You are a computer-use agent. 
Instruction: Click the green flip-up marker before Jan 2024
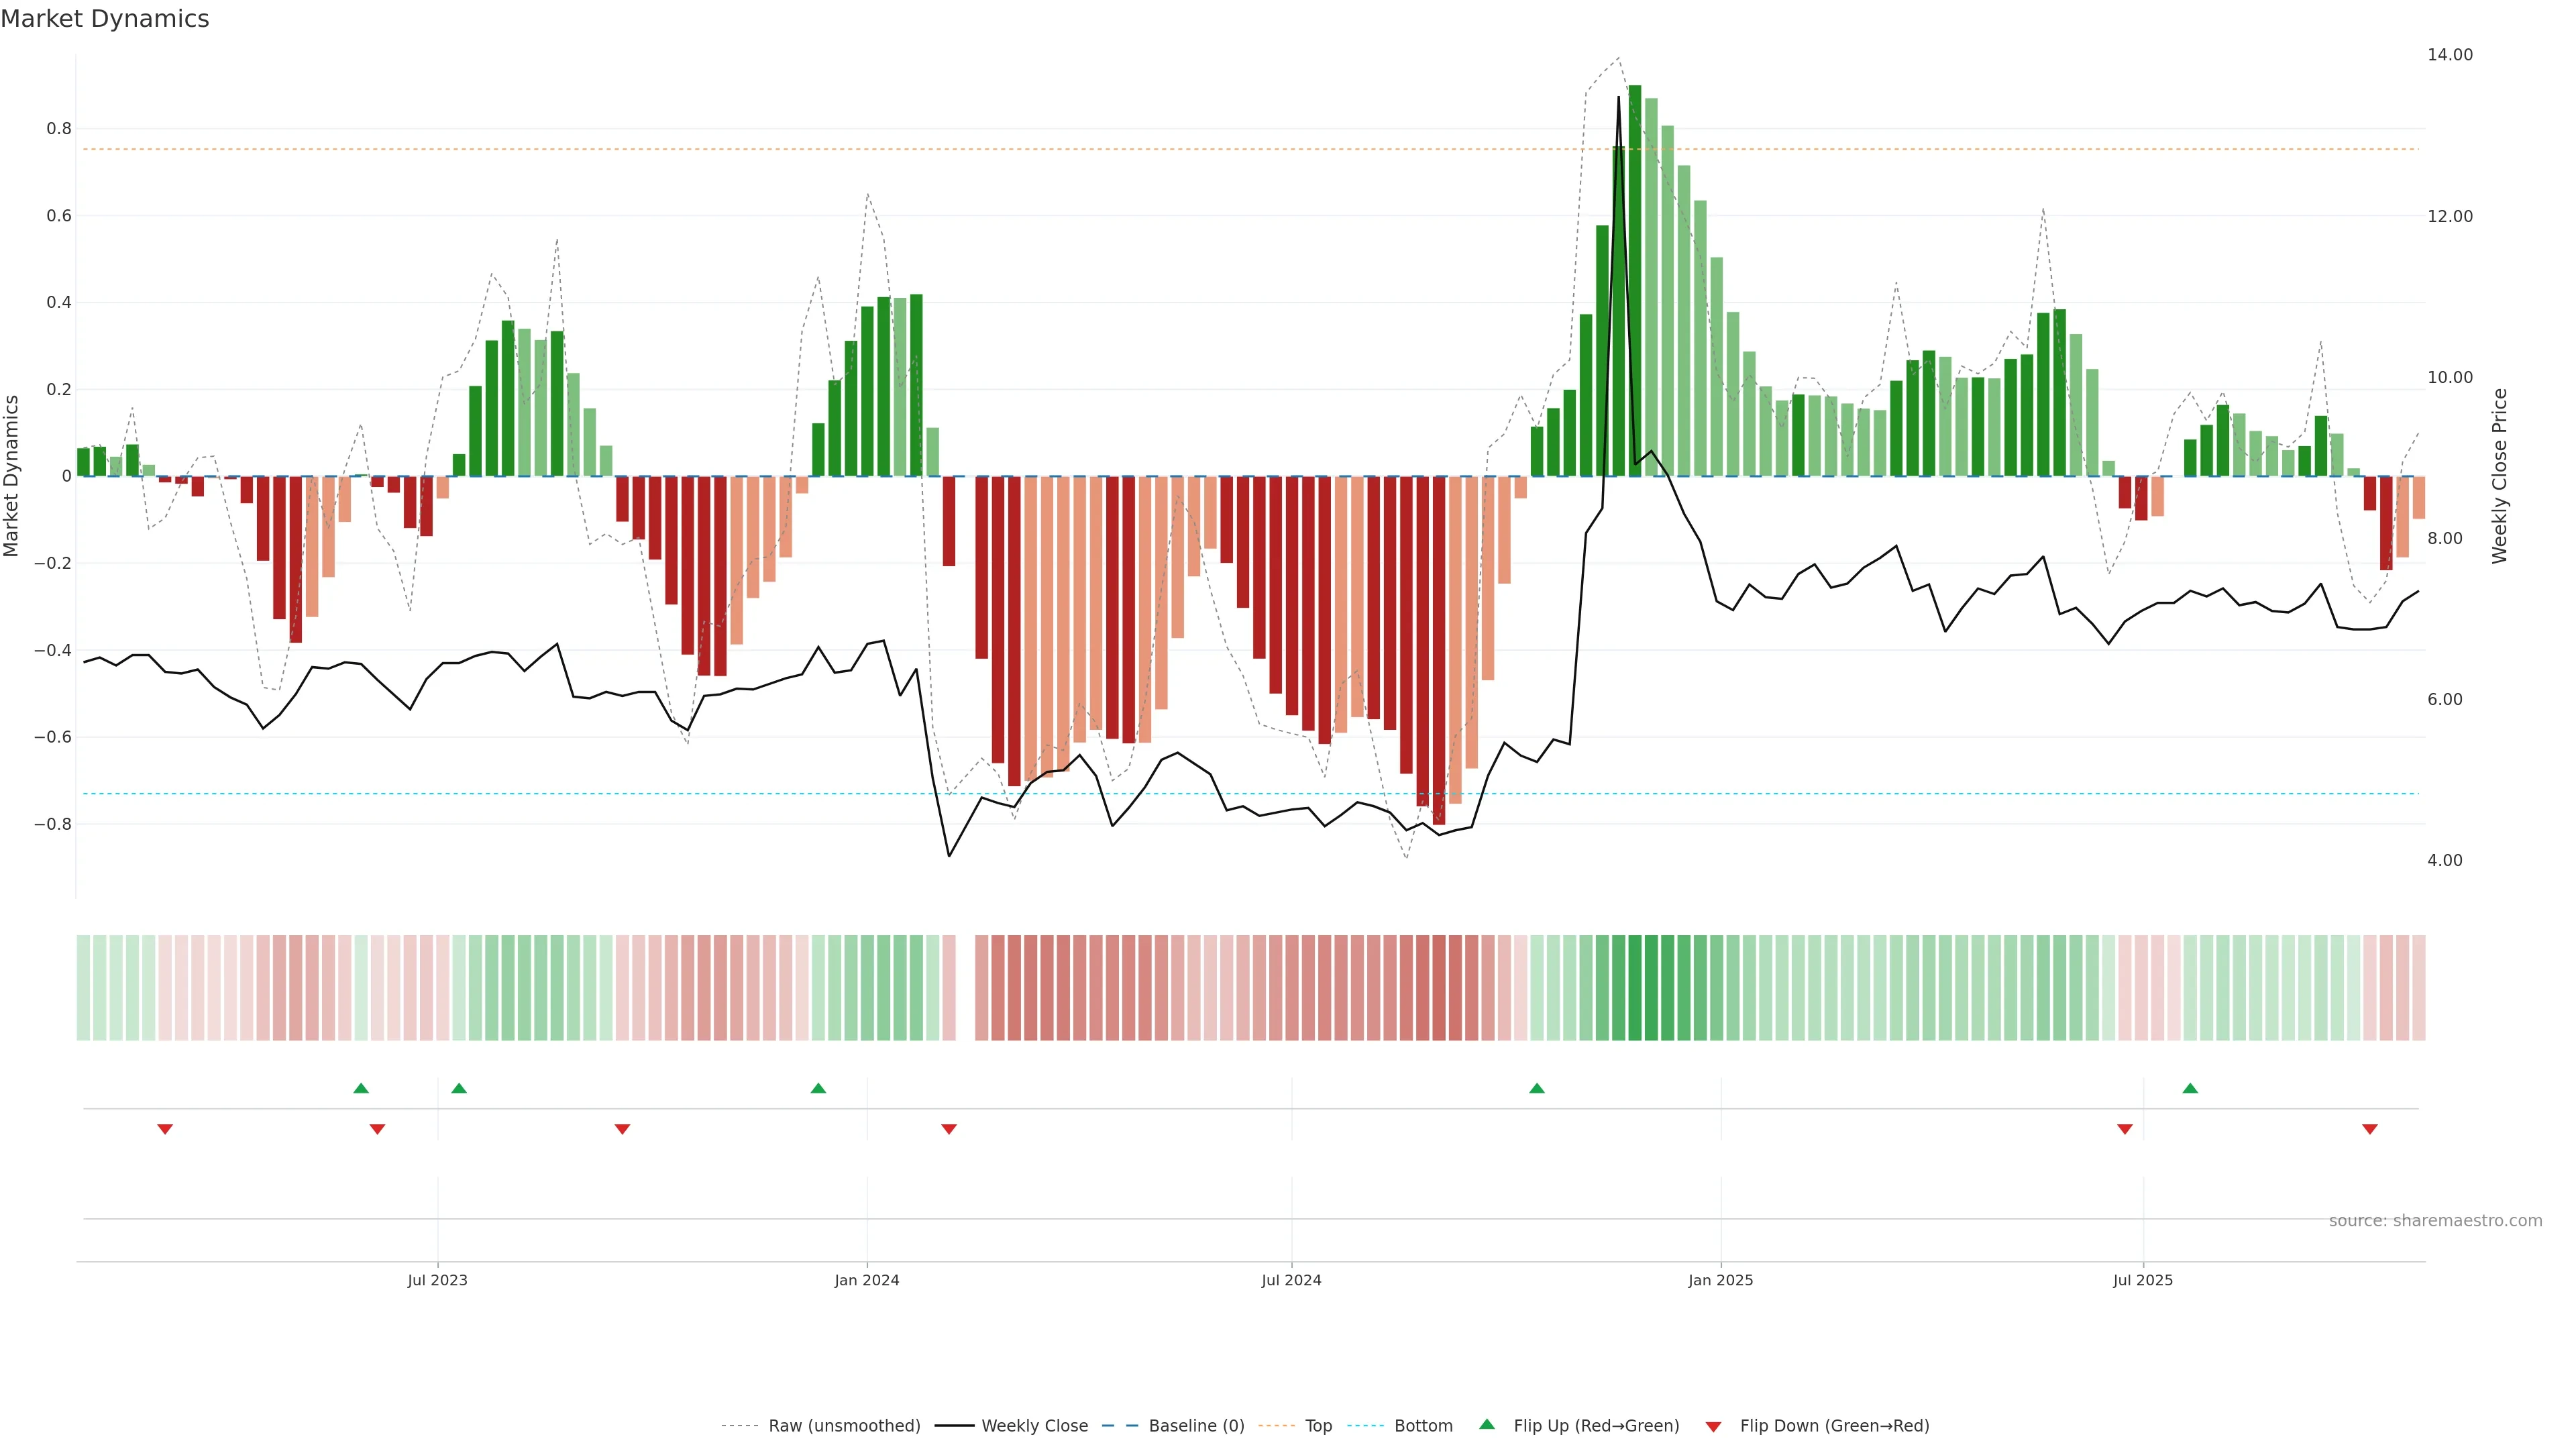coord(818,1088)
